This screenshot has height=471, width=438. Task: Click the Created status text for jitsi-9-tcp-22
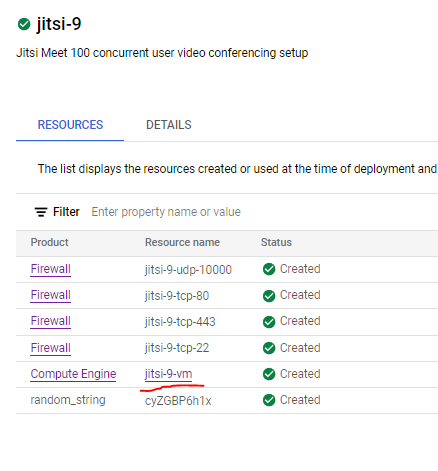coord(300,348)
